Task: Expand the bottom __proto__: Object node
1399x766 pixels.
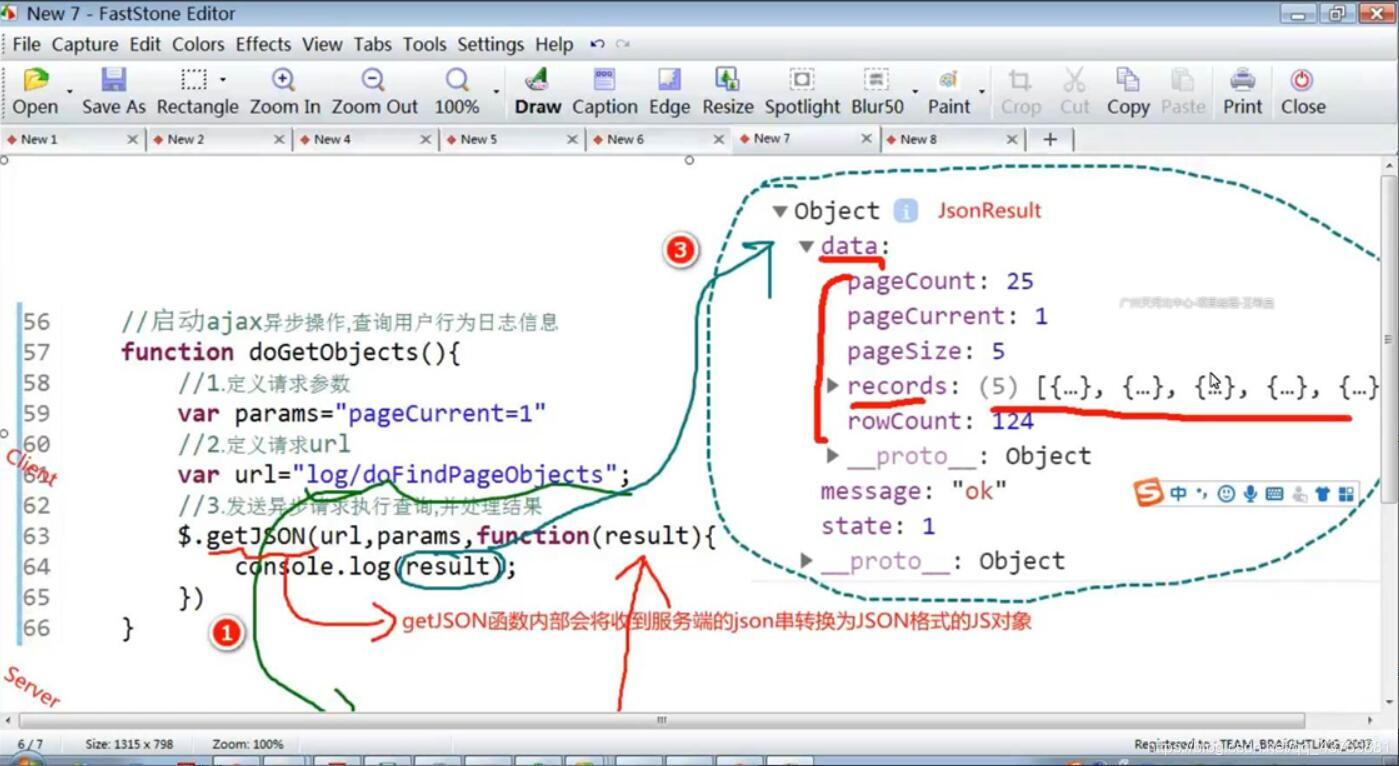Action: pos(806,560)
